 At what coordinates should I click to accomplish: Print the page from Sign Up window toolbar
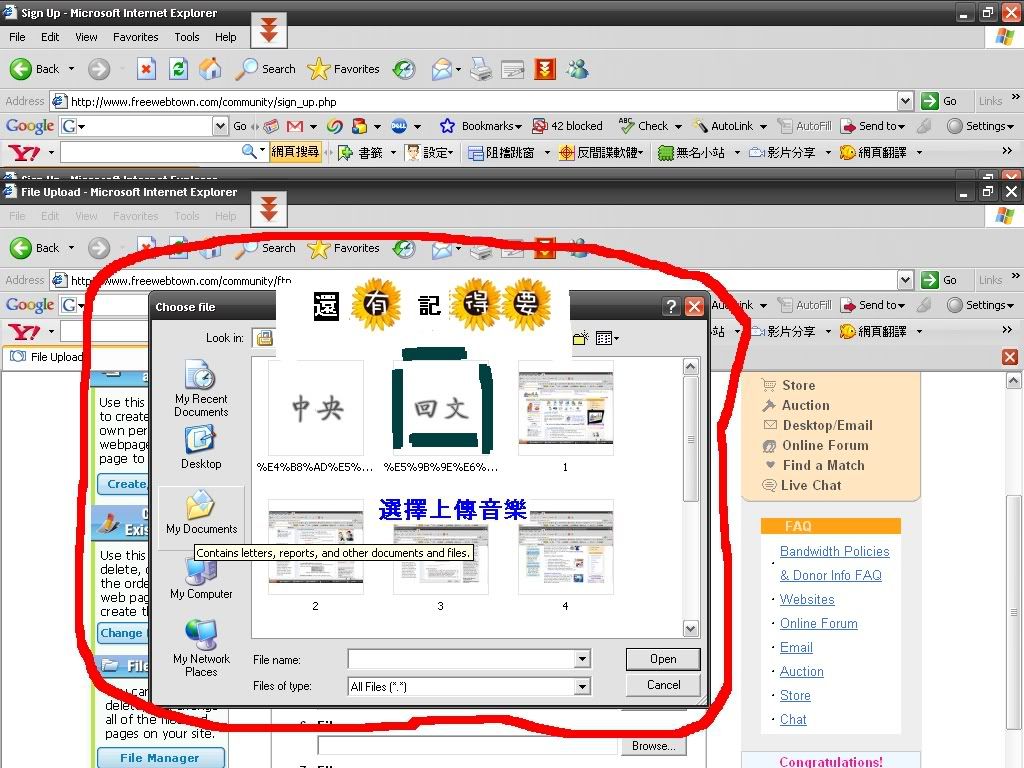click(481, 69)
